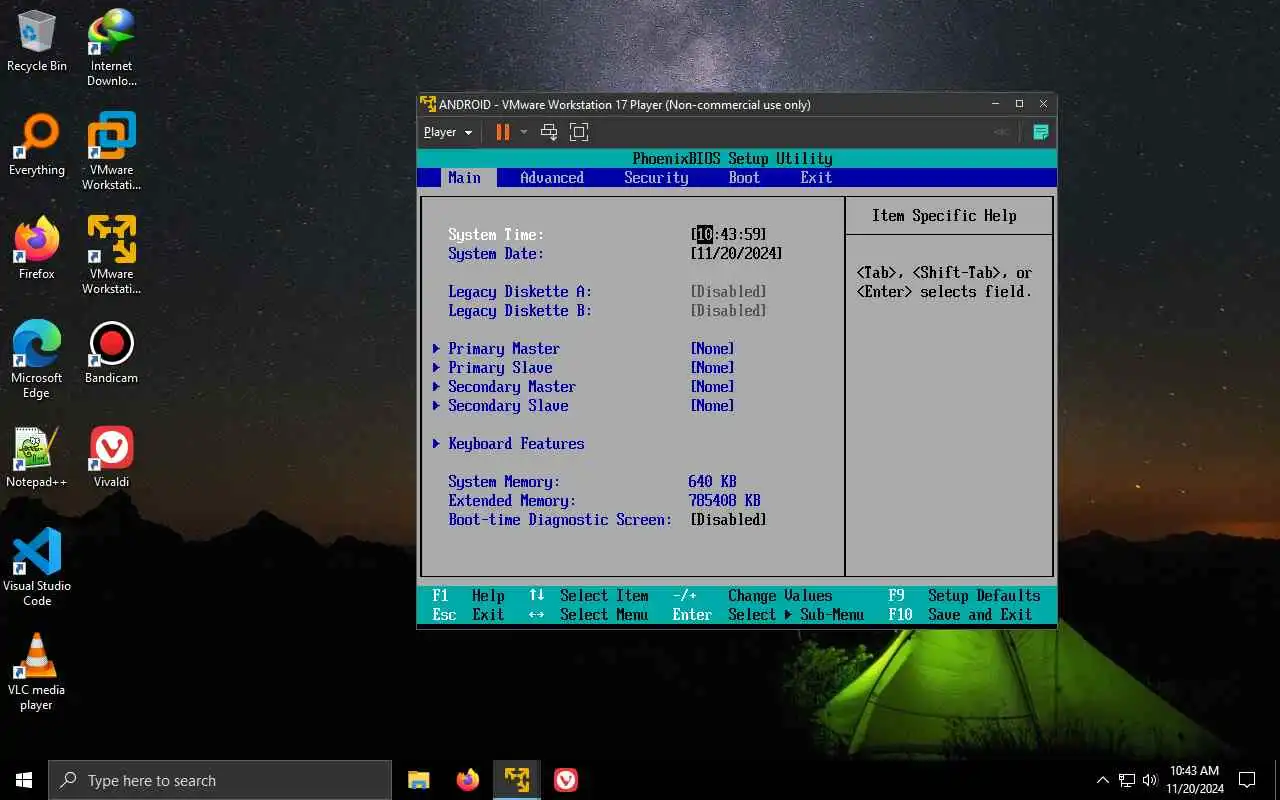Expand the Keyboard Features submenu
The width and height of the screenshot is (1280, 800).
(508, 443)
